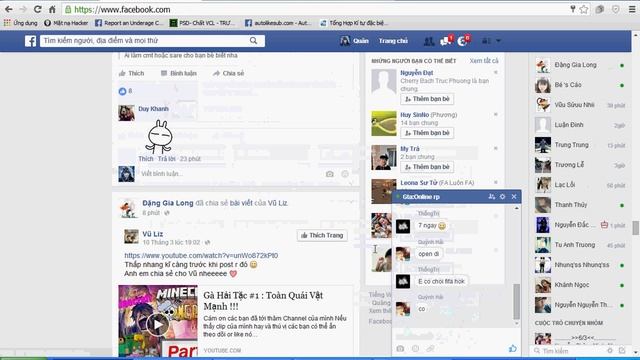The image size is (640, 360).
Task: Open chat with Khánh Ngọc in sidebar
Action: point(580,285)
